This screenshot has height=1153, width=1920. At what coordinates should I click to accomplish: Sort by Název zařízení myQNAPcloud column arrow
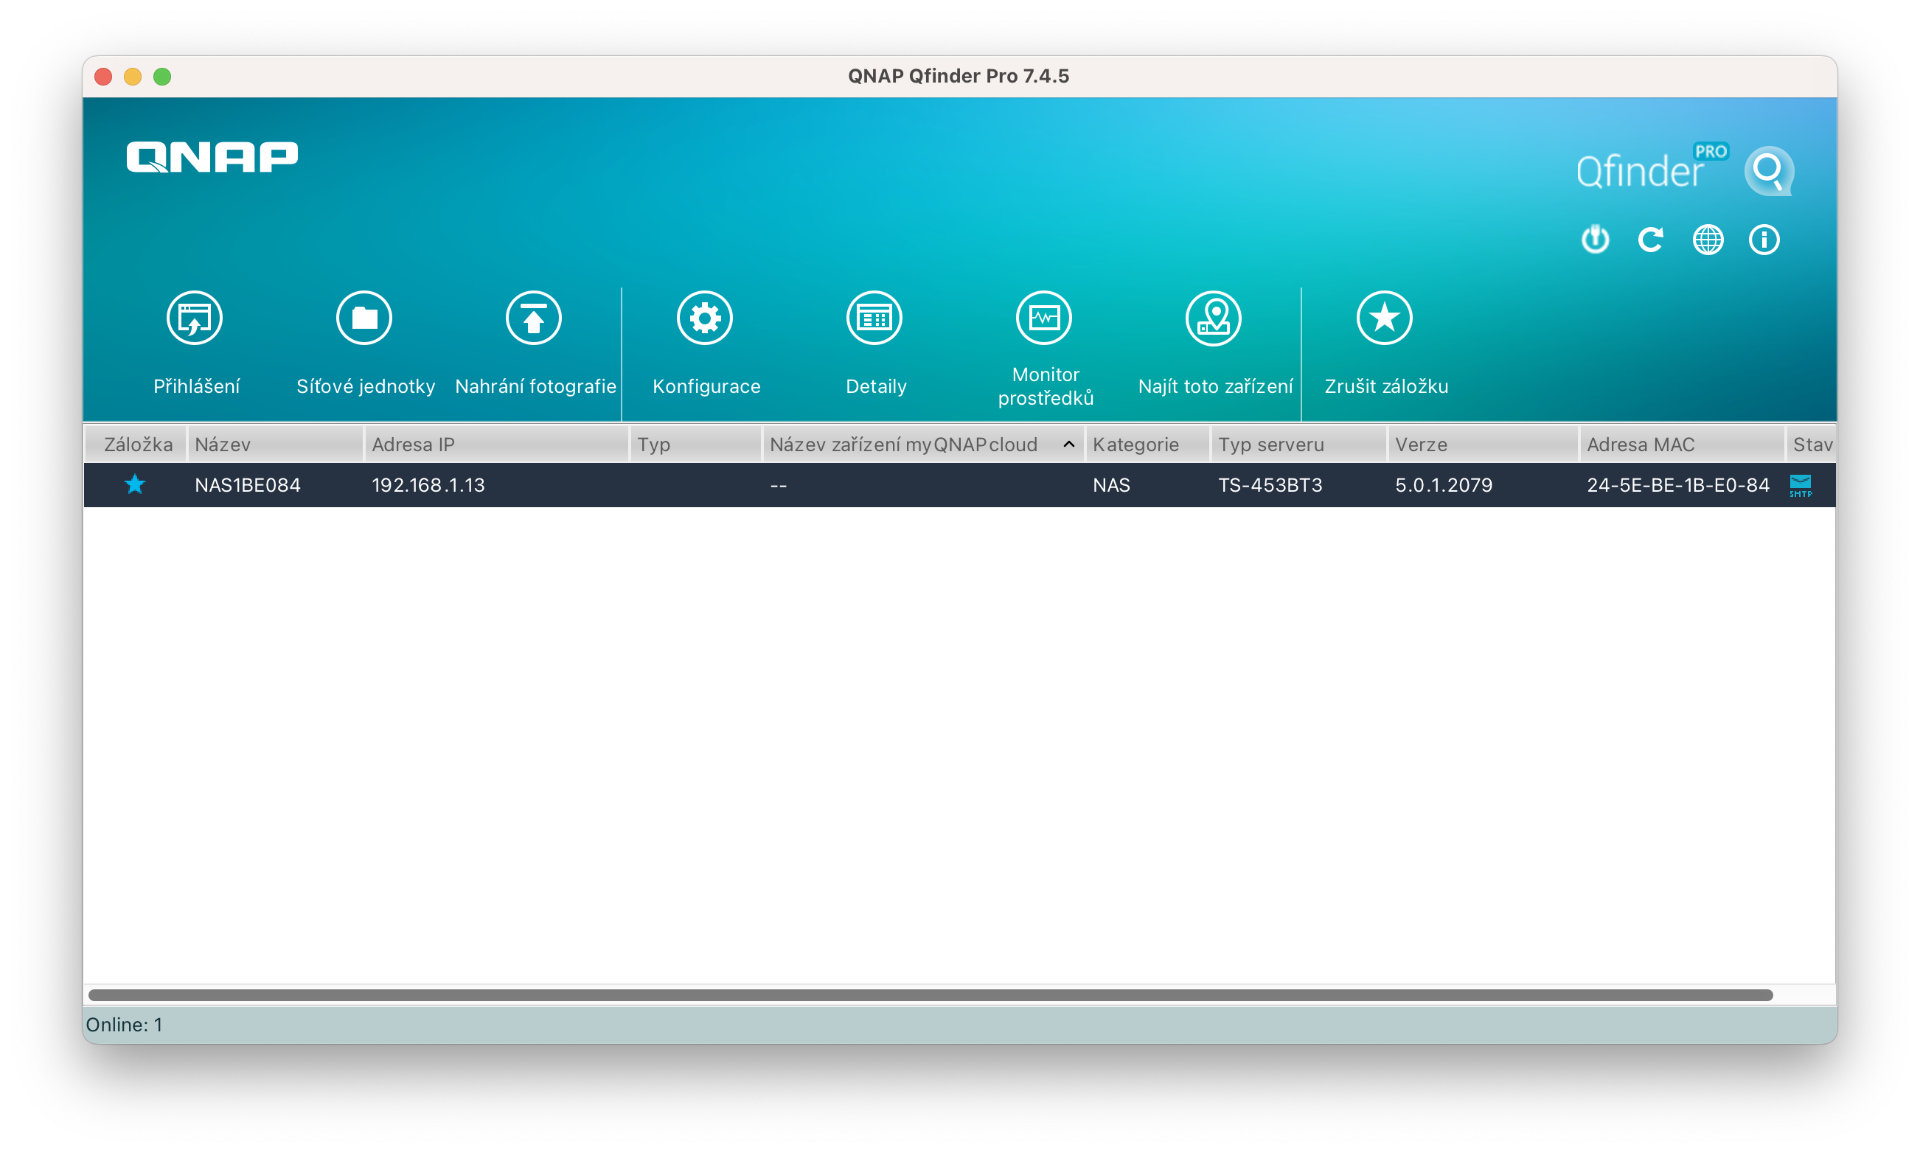(1069, 444)
